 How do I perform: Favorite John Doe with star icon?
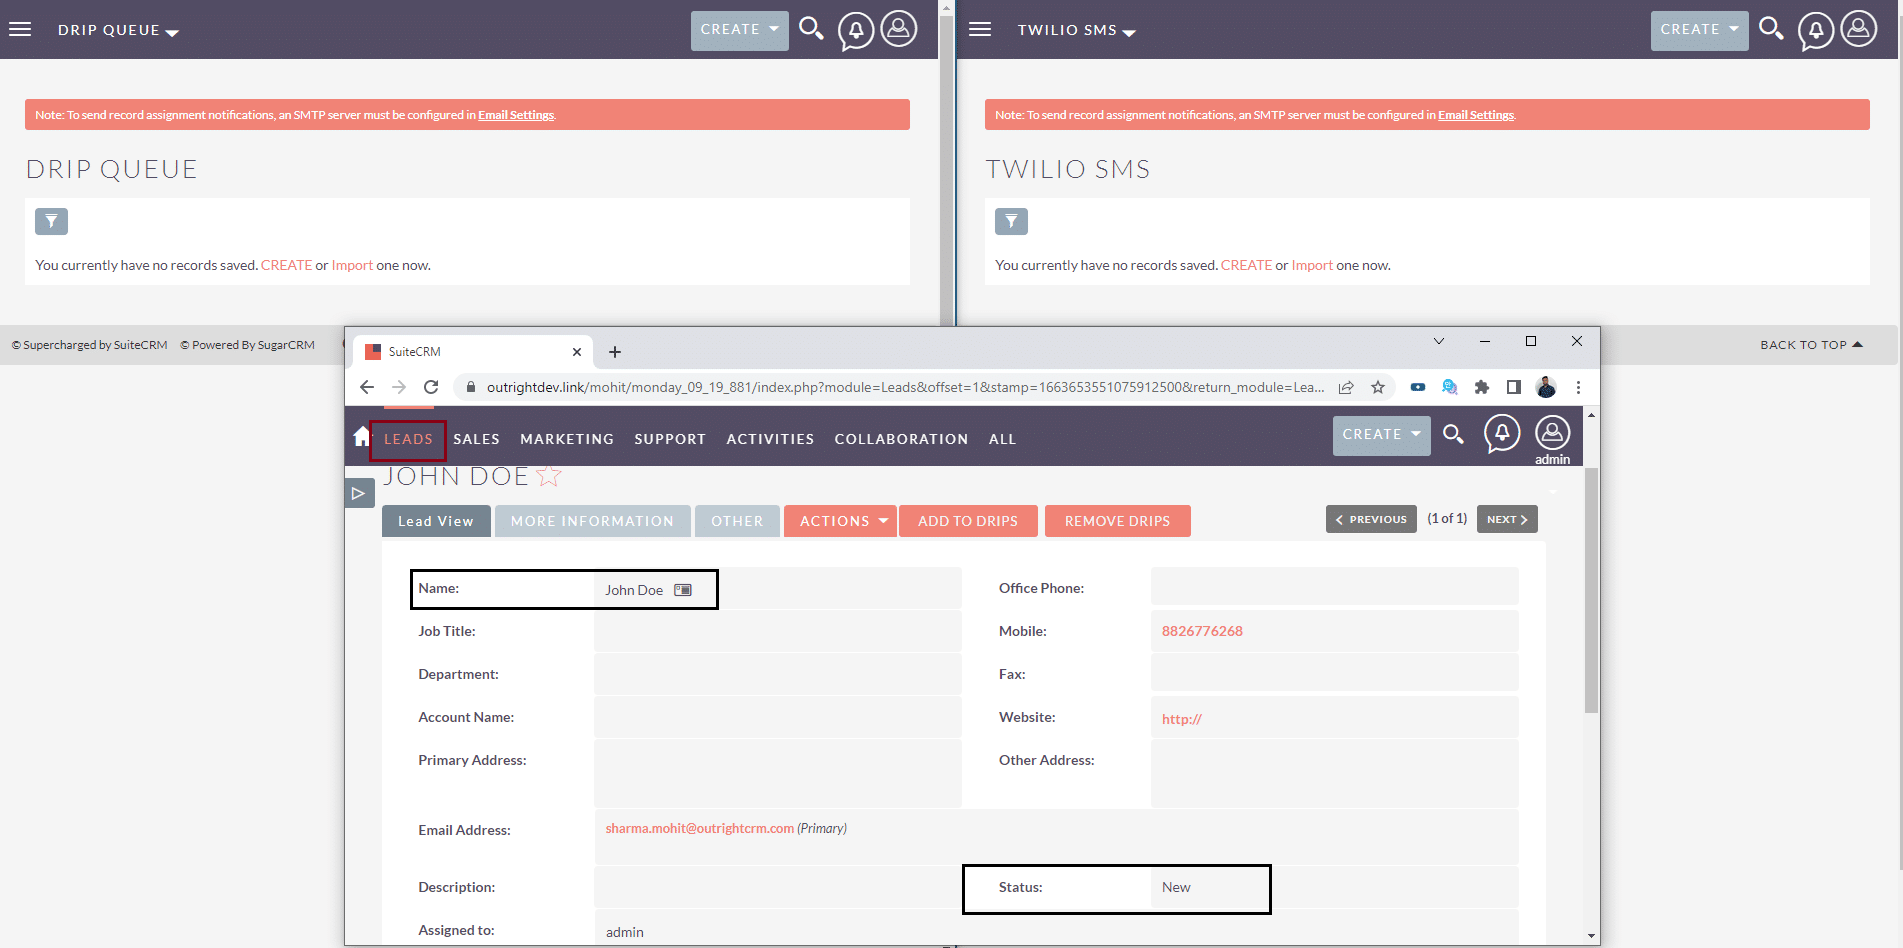[x=549, y=476]
